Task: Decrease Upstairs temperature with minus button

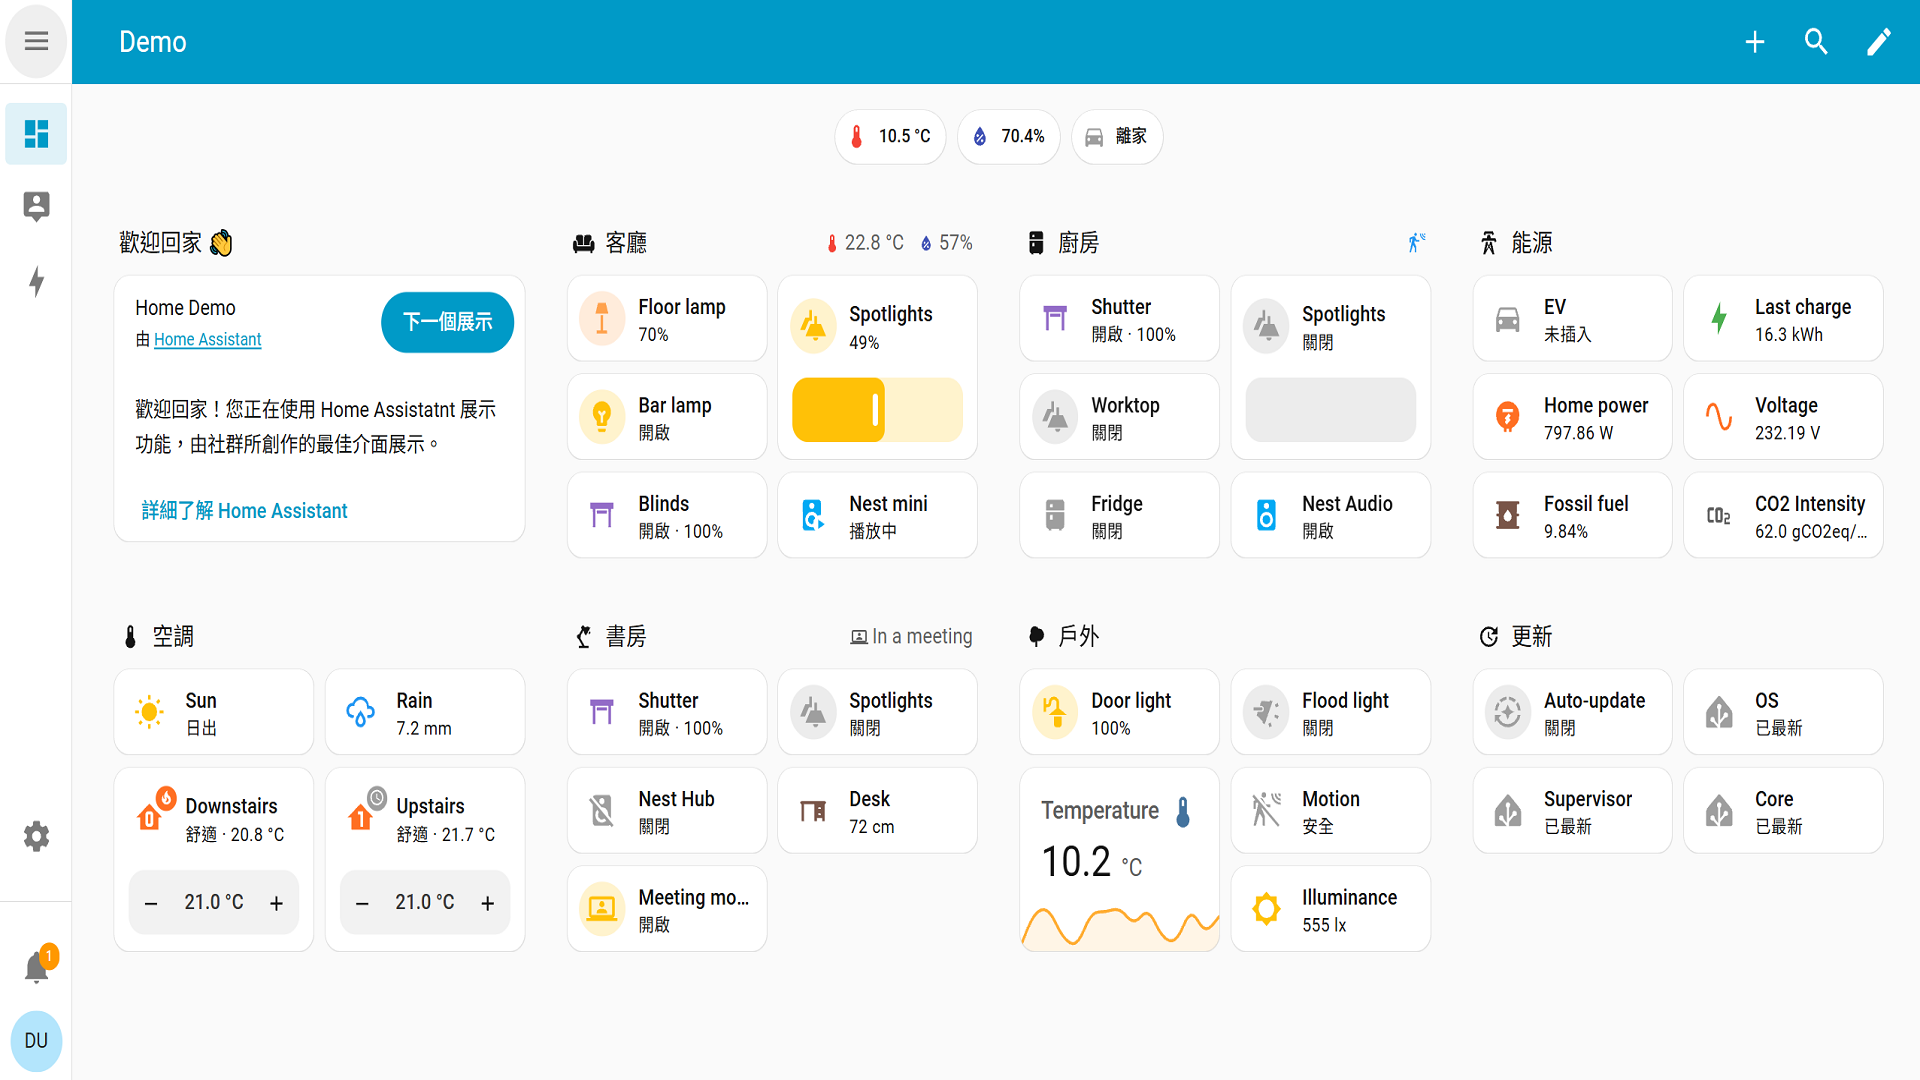Action: click(362, 903)
